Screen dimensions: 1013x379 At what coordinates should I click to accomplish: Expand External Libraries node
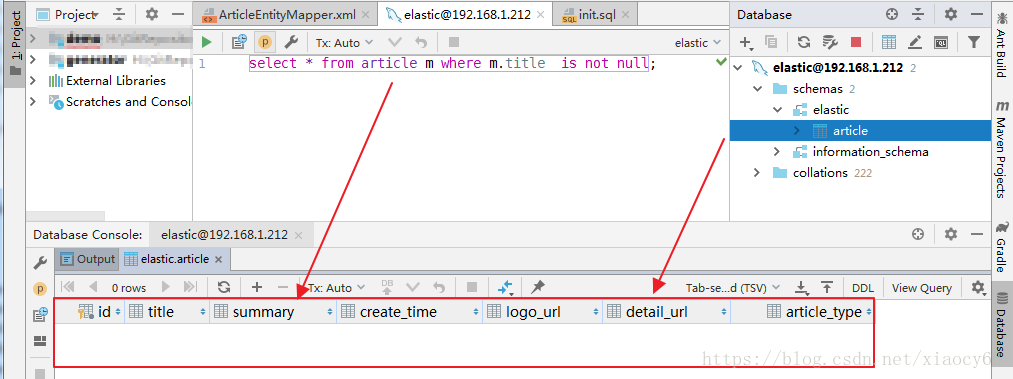(33, 81)
